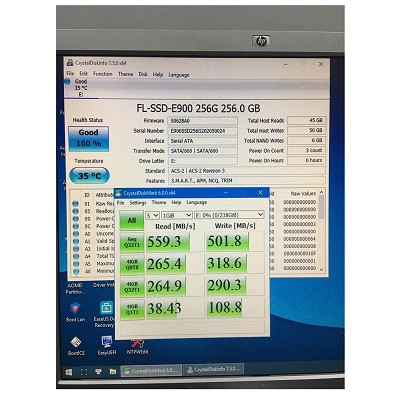This screenshot has width=400, height=400.
Task: Click the FL-SSD-E900 256G drive title
Action: (198, 108)
